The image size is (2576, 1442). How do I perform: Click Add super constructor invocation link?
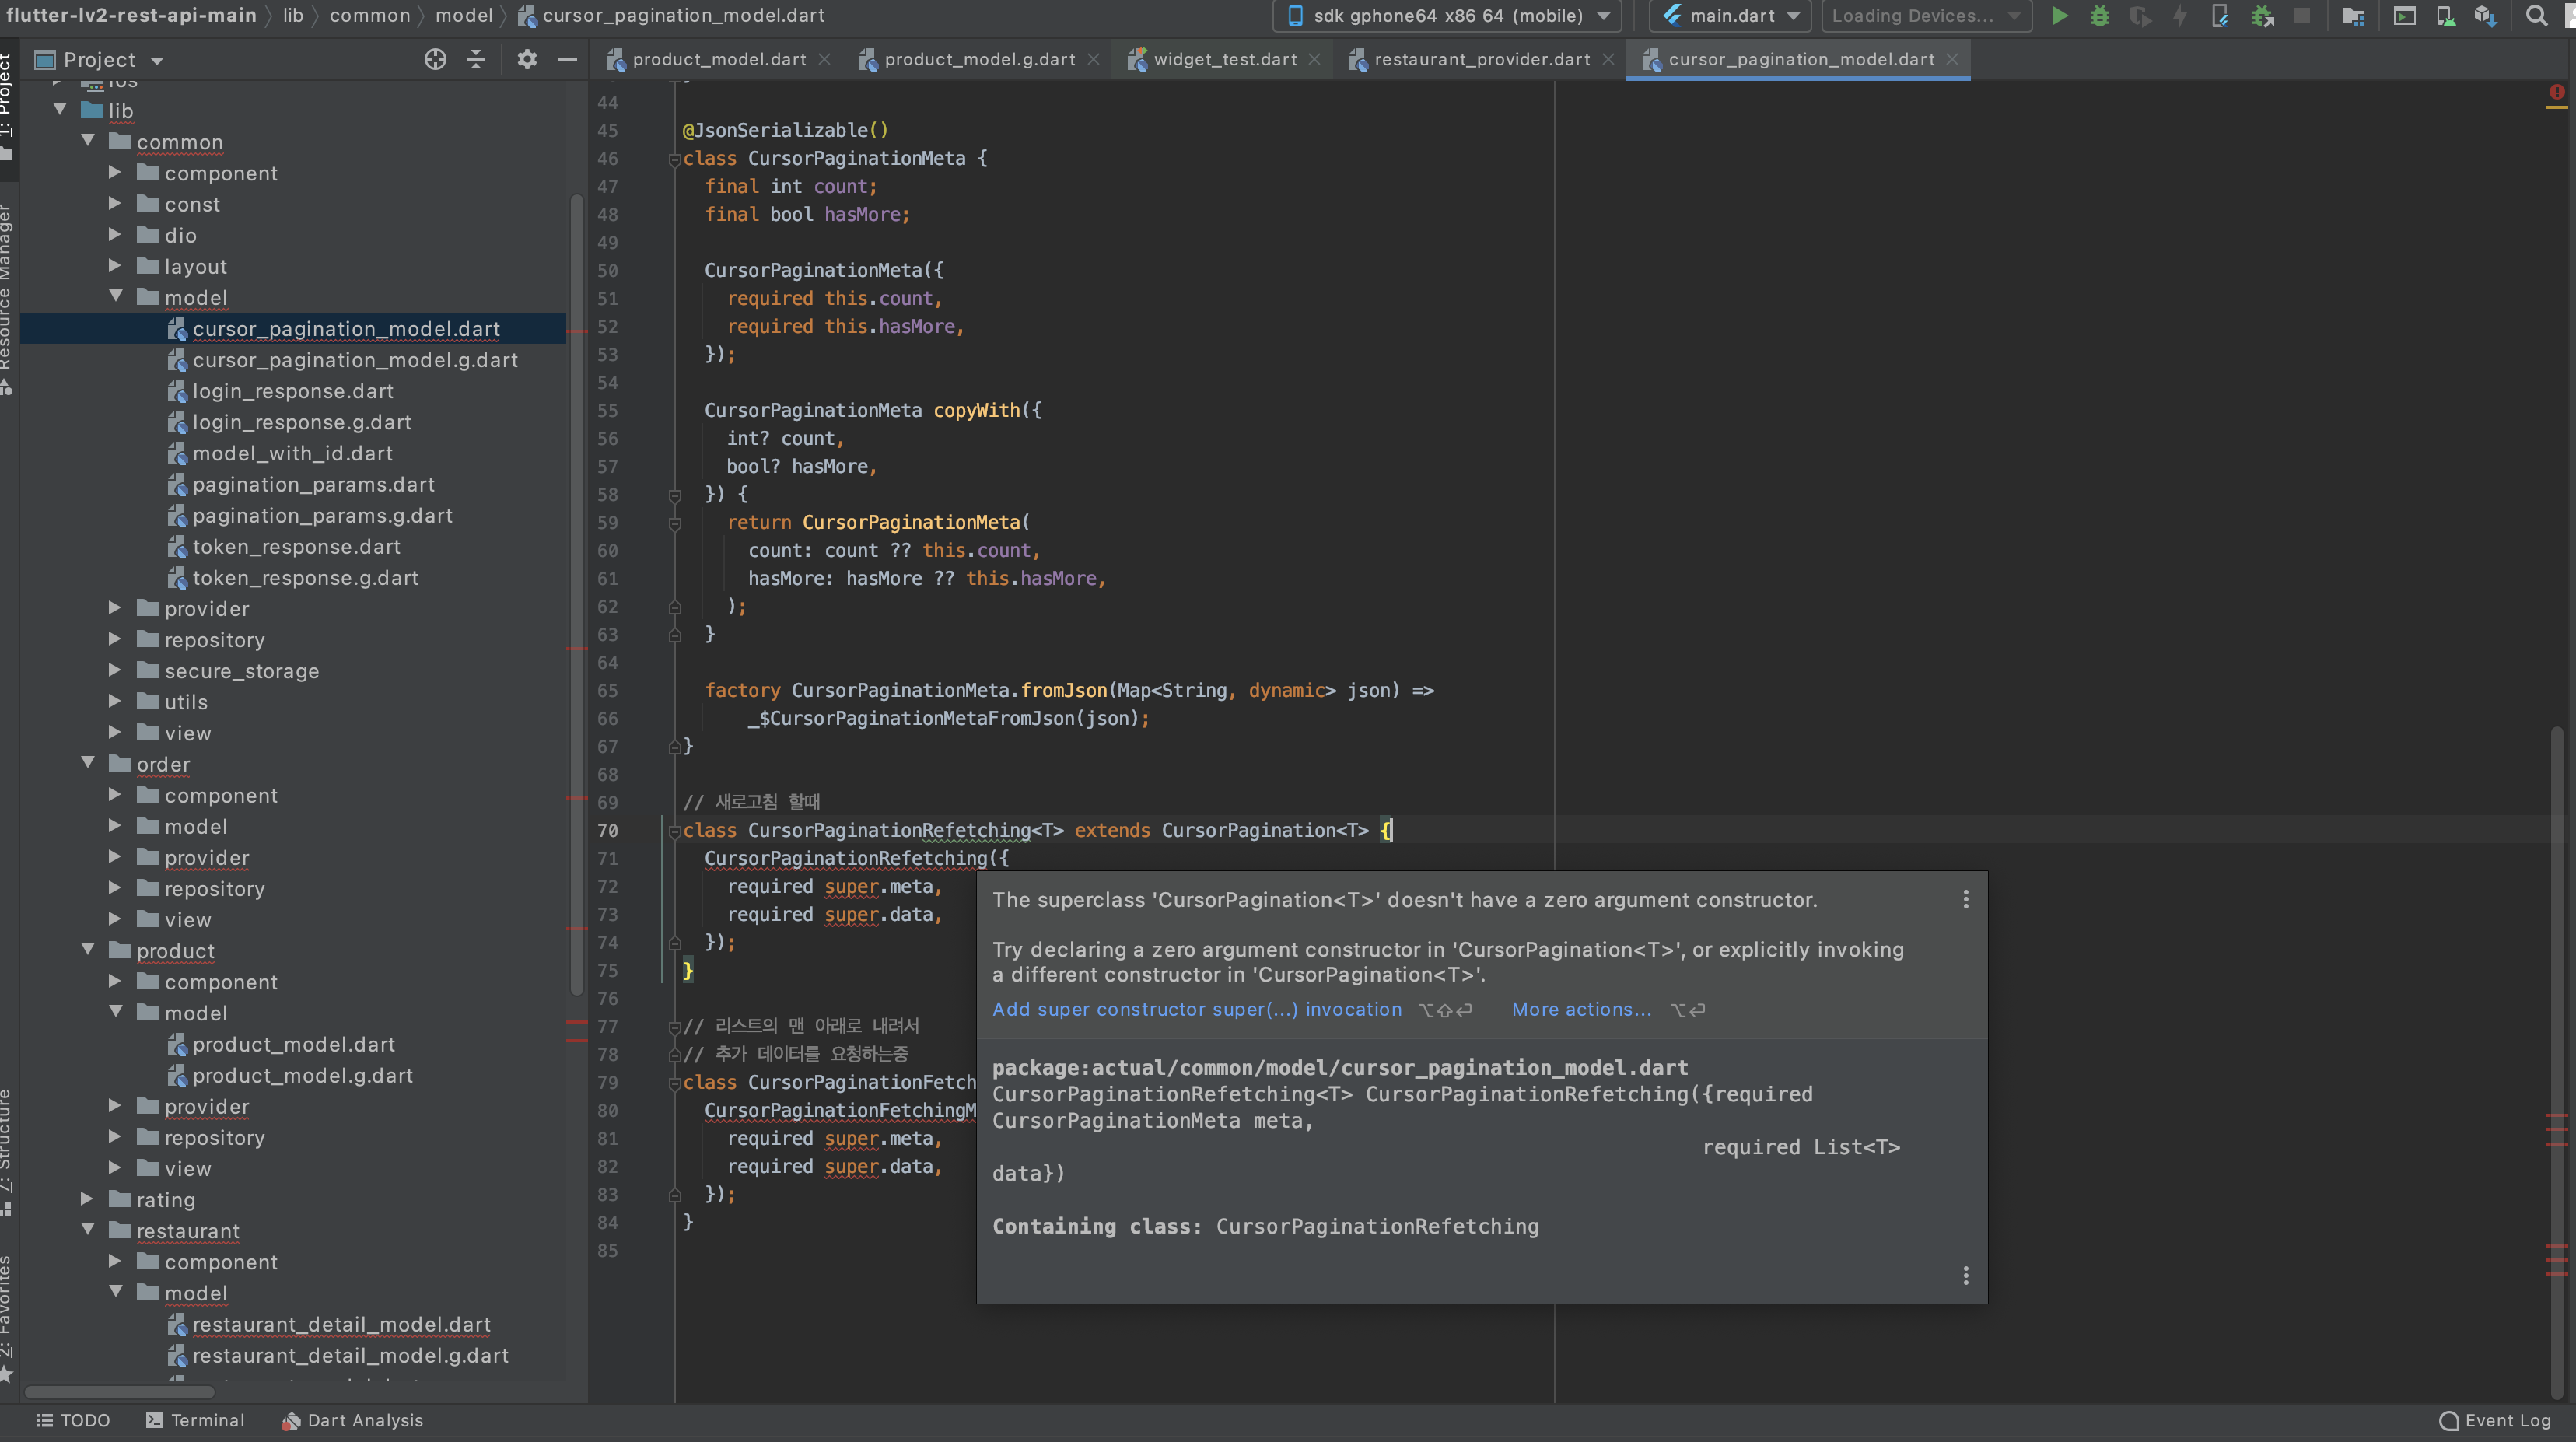tap(1197, 1009)
